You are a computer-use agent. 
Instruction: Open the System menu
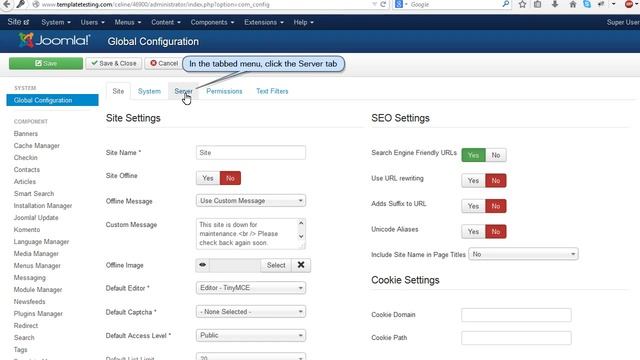(x=56, y=22)
